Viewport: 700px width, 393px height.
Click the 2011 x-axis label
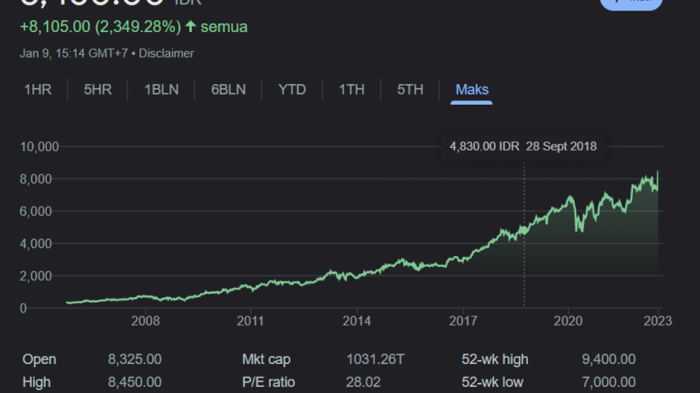pyautogui.click(x=250, y=321)
